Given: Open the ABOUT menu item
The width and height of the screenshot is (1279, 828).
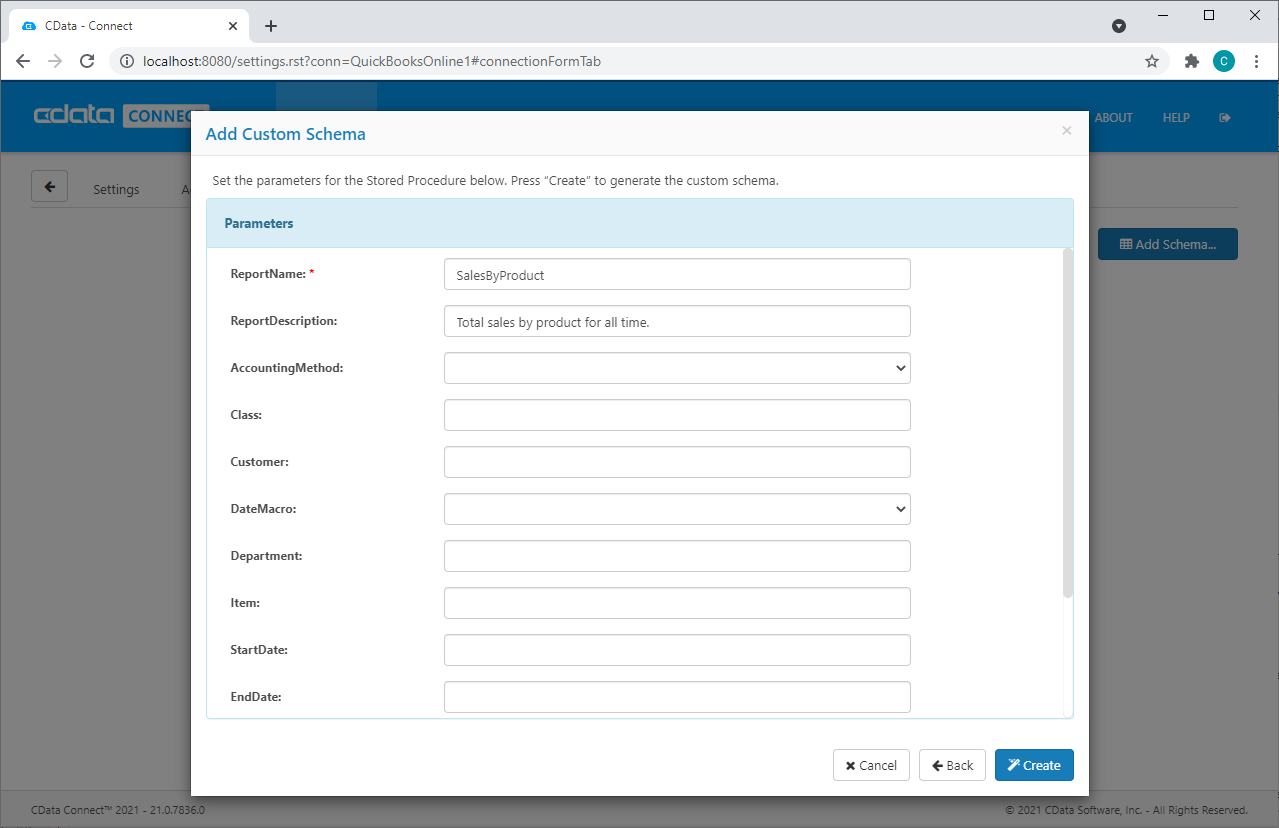Looking at the screenshot, I should pyautogui.click(x=1113, y=118).
